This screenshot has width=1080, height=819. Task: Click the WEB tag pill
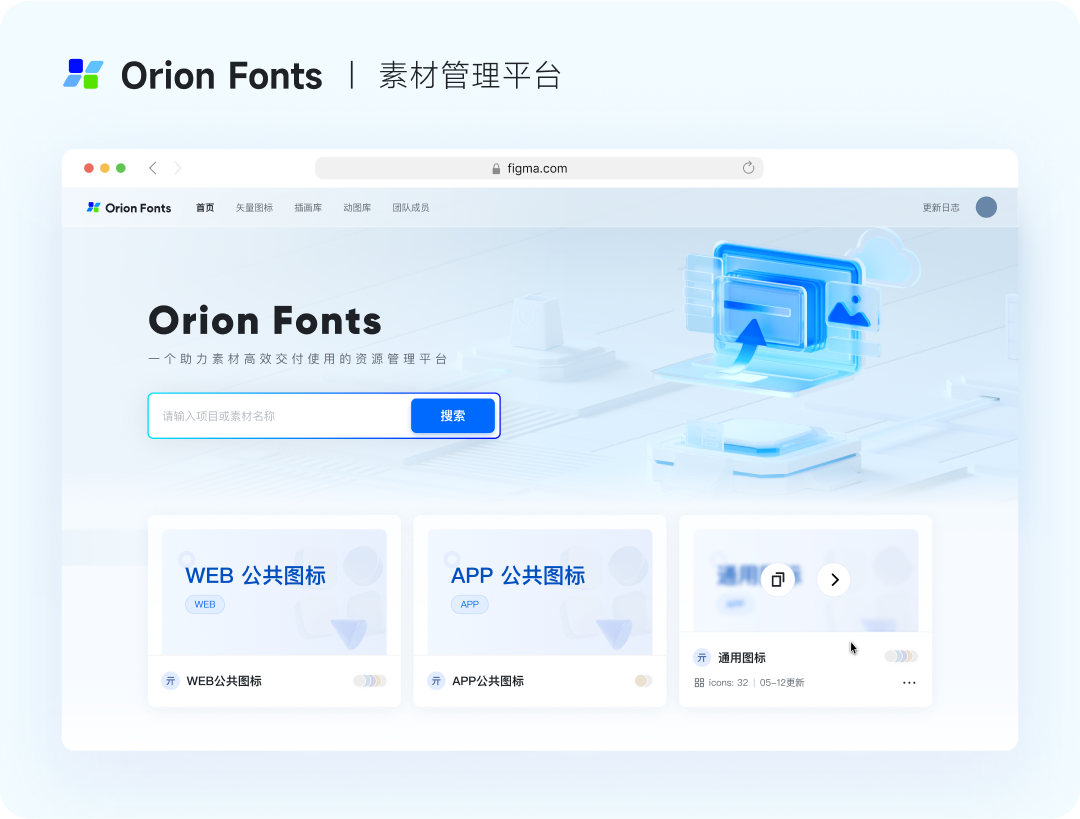(205, 604)
